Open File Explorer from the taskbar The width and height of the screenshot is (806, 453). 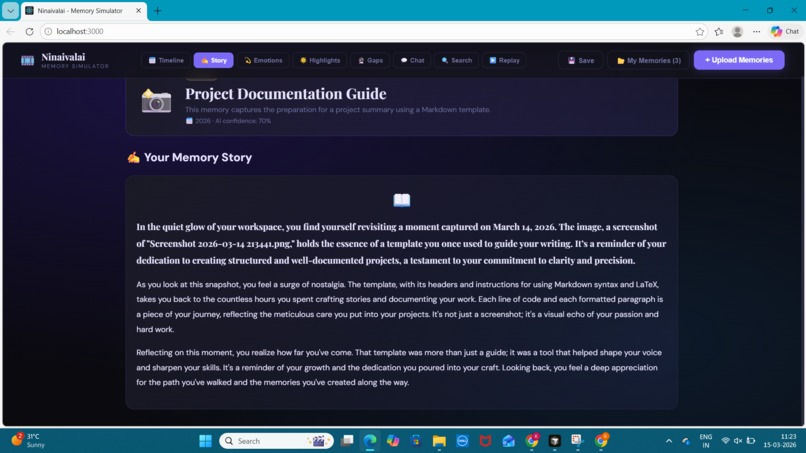click(x=439, y=441)
